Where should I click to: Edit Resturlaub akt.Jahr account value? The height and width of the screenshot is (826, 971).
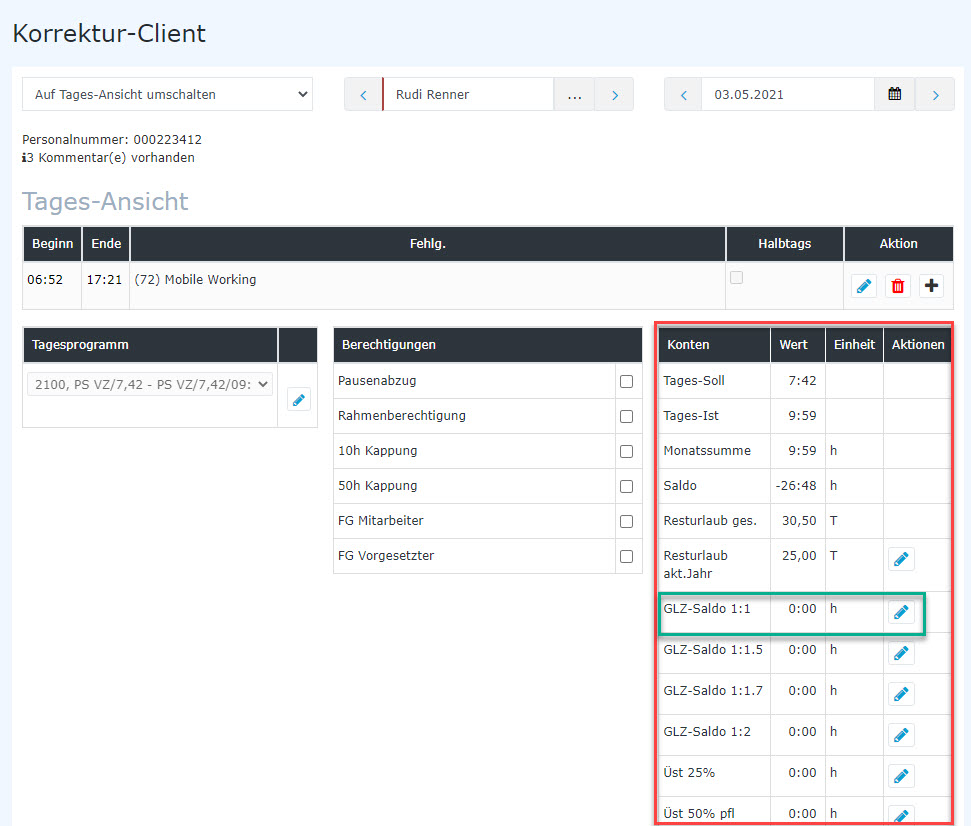(901, 559)
